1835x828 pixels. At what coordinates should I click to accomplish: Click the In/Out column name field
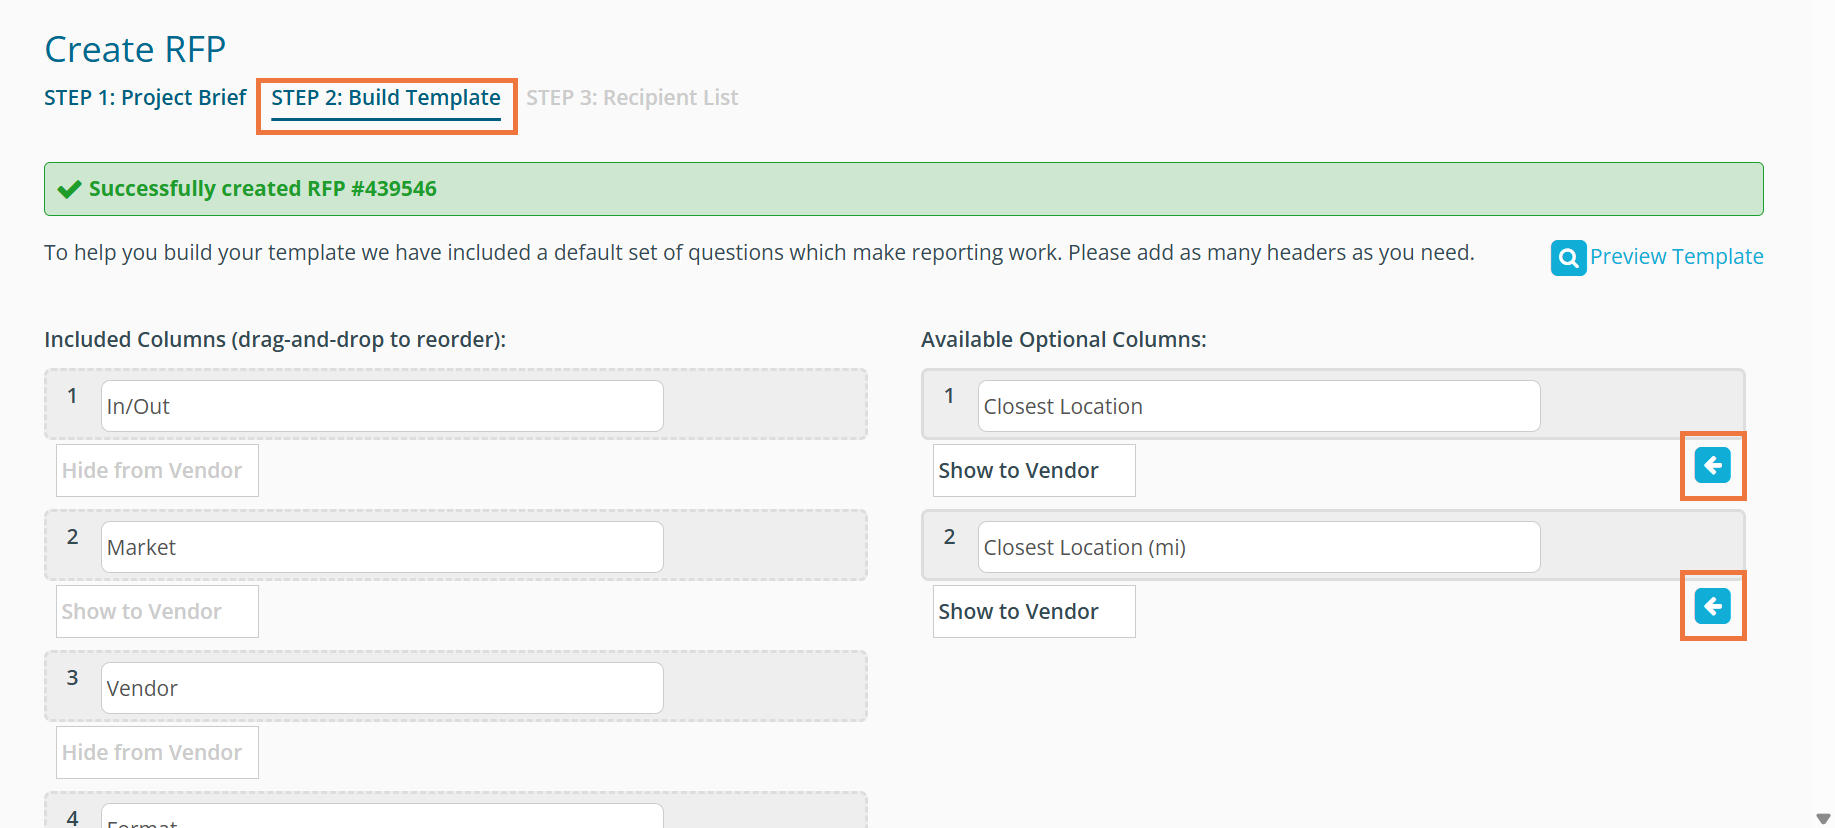[382, 406]
